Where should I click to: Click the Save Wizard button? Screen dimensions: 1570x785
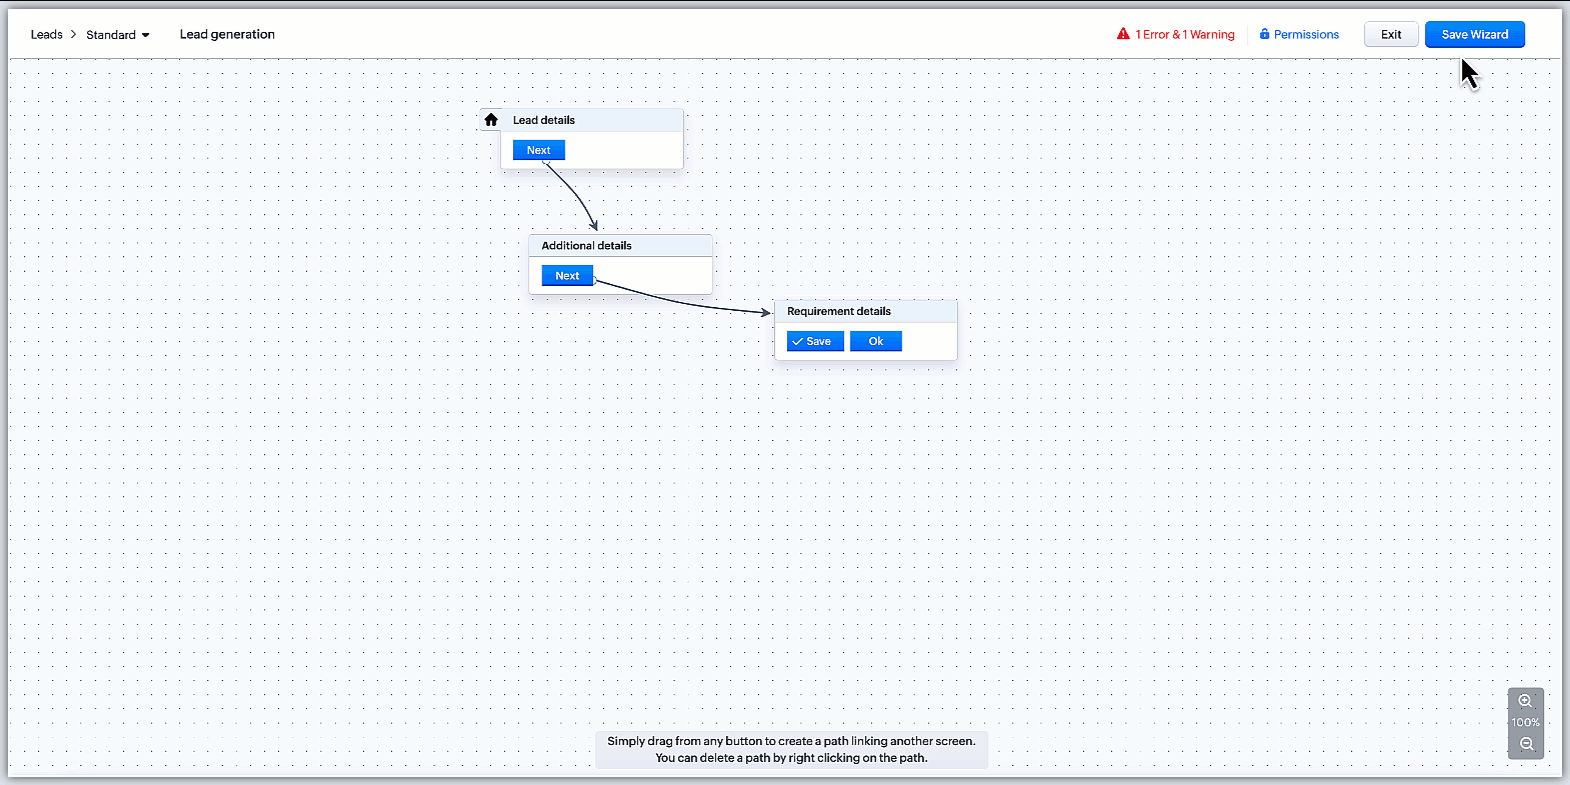(x=1474, y=35)
